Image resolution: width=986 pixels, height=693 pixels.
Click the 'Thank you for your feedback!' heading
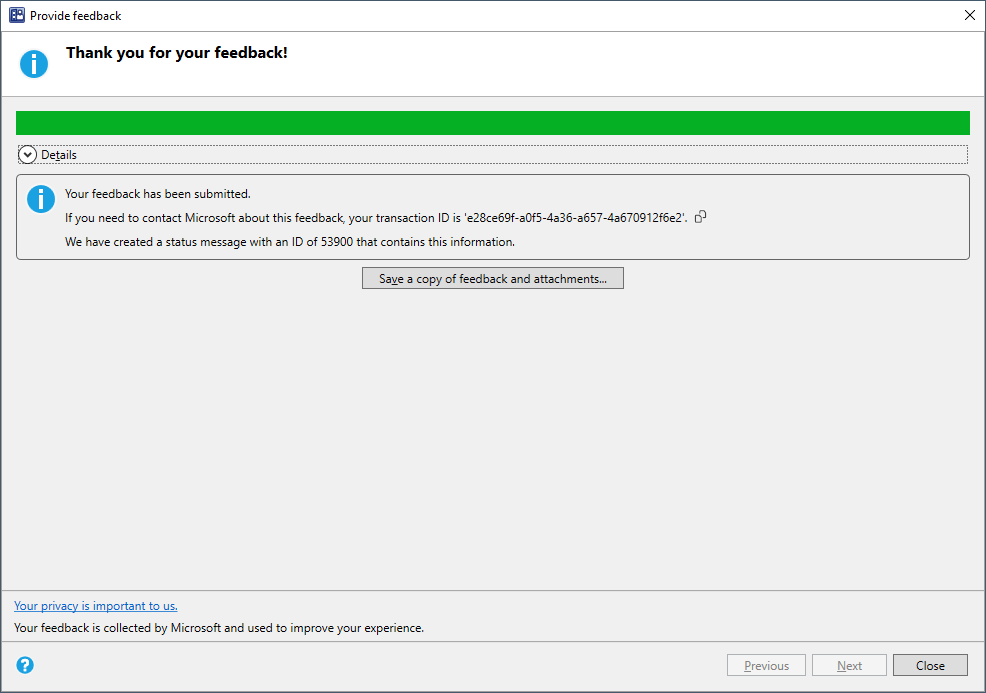(176, 52)
